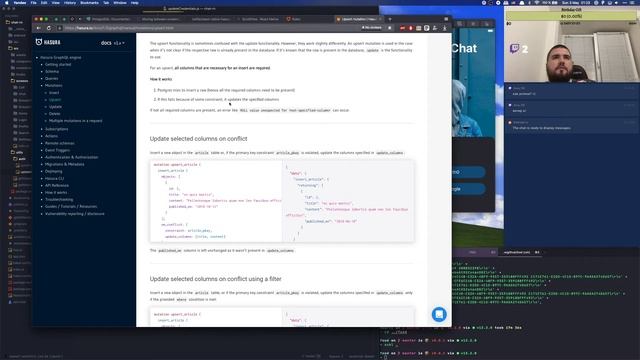
Task: Select the highlighted Upsert sidebar entry
Action: [55, 100]
